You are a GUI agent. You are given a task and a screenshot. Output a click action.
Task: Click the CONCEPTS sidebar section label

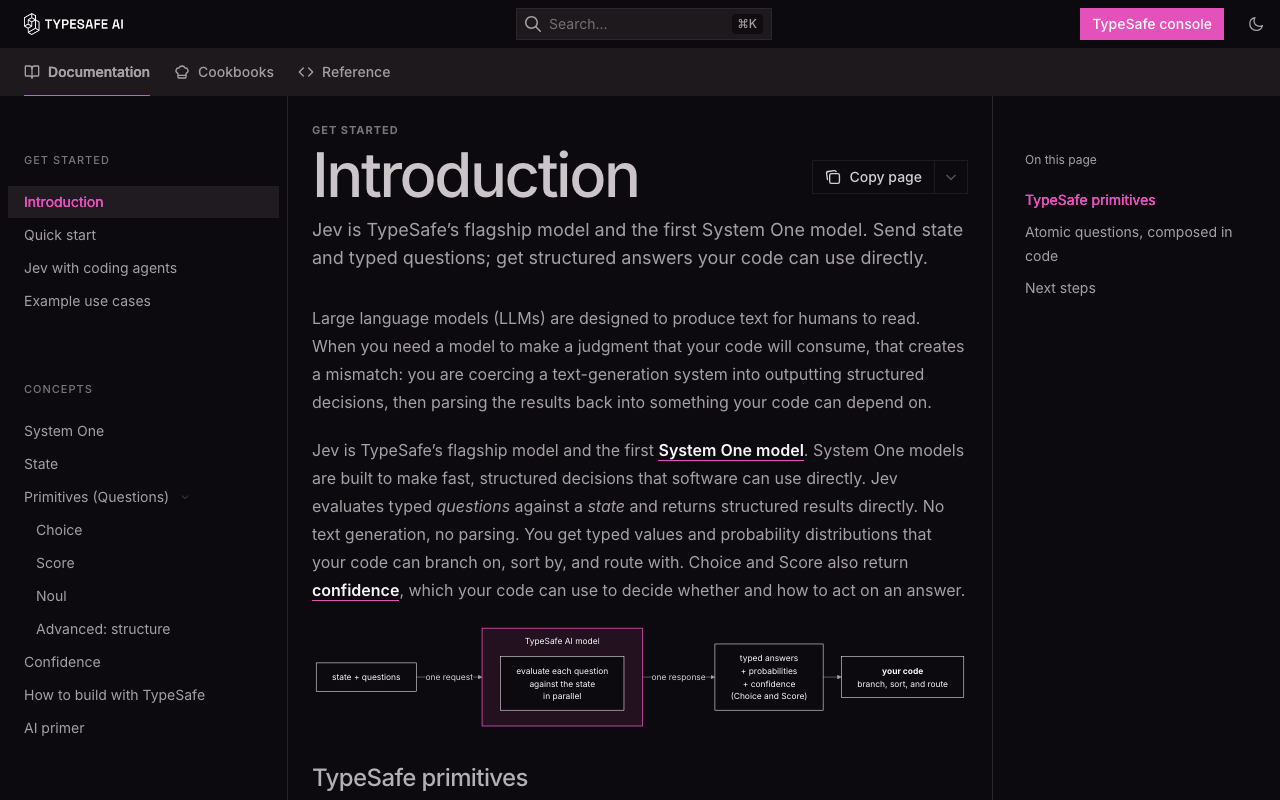tap(58, 389)
